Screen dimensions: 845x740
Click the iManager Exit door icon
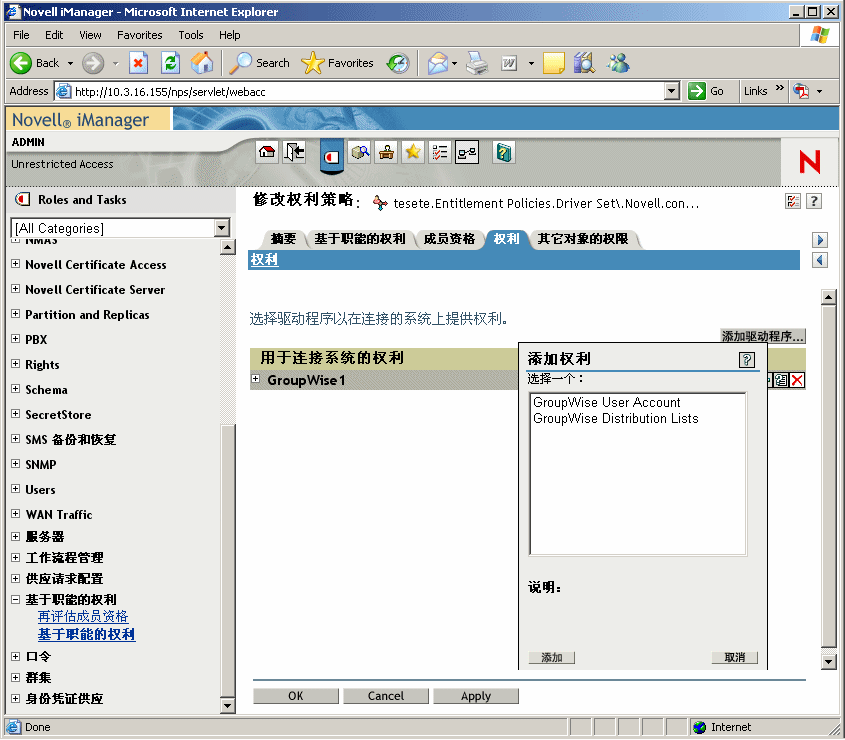pos(294,153)
